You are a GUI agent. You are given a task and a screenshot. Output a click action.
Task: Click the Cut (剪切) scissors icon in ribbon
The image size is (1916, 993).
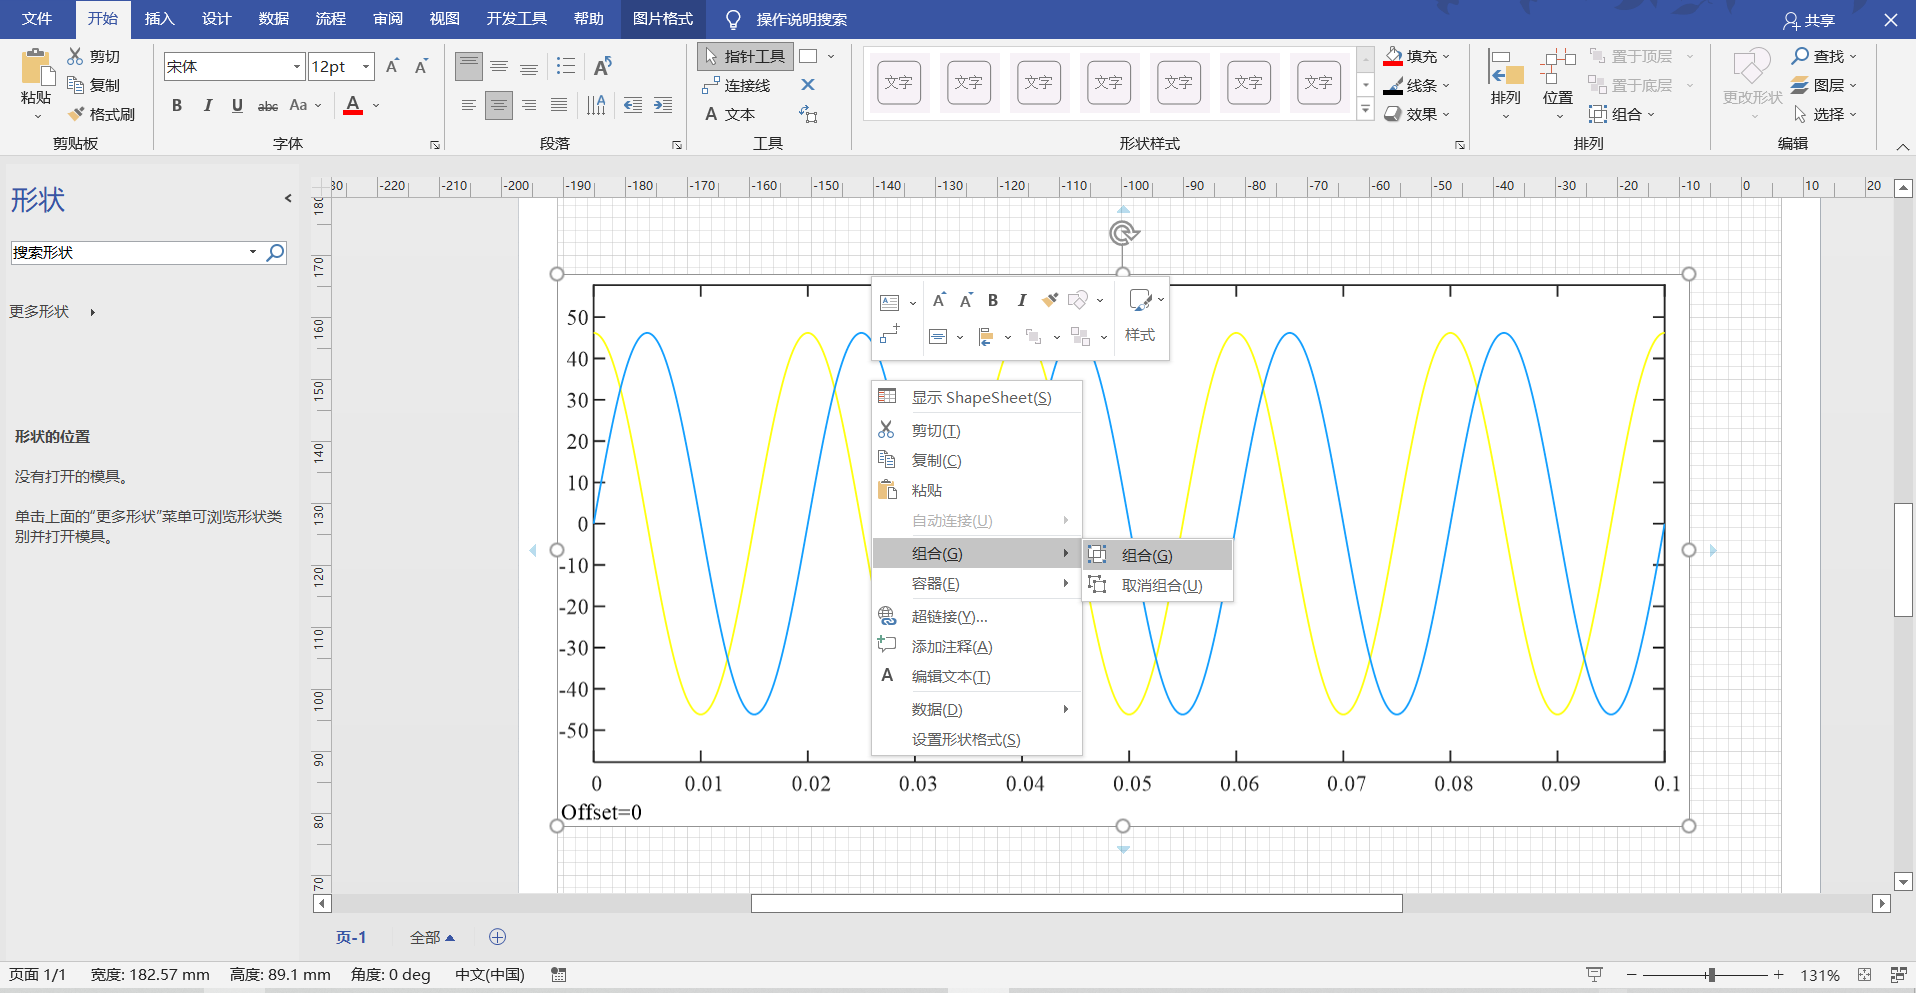pos(76,56)
